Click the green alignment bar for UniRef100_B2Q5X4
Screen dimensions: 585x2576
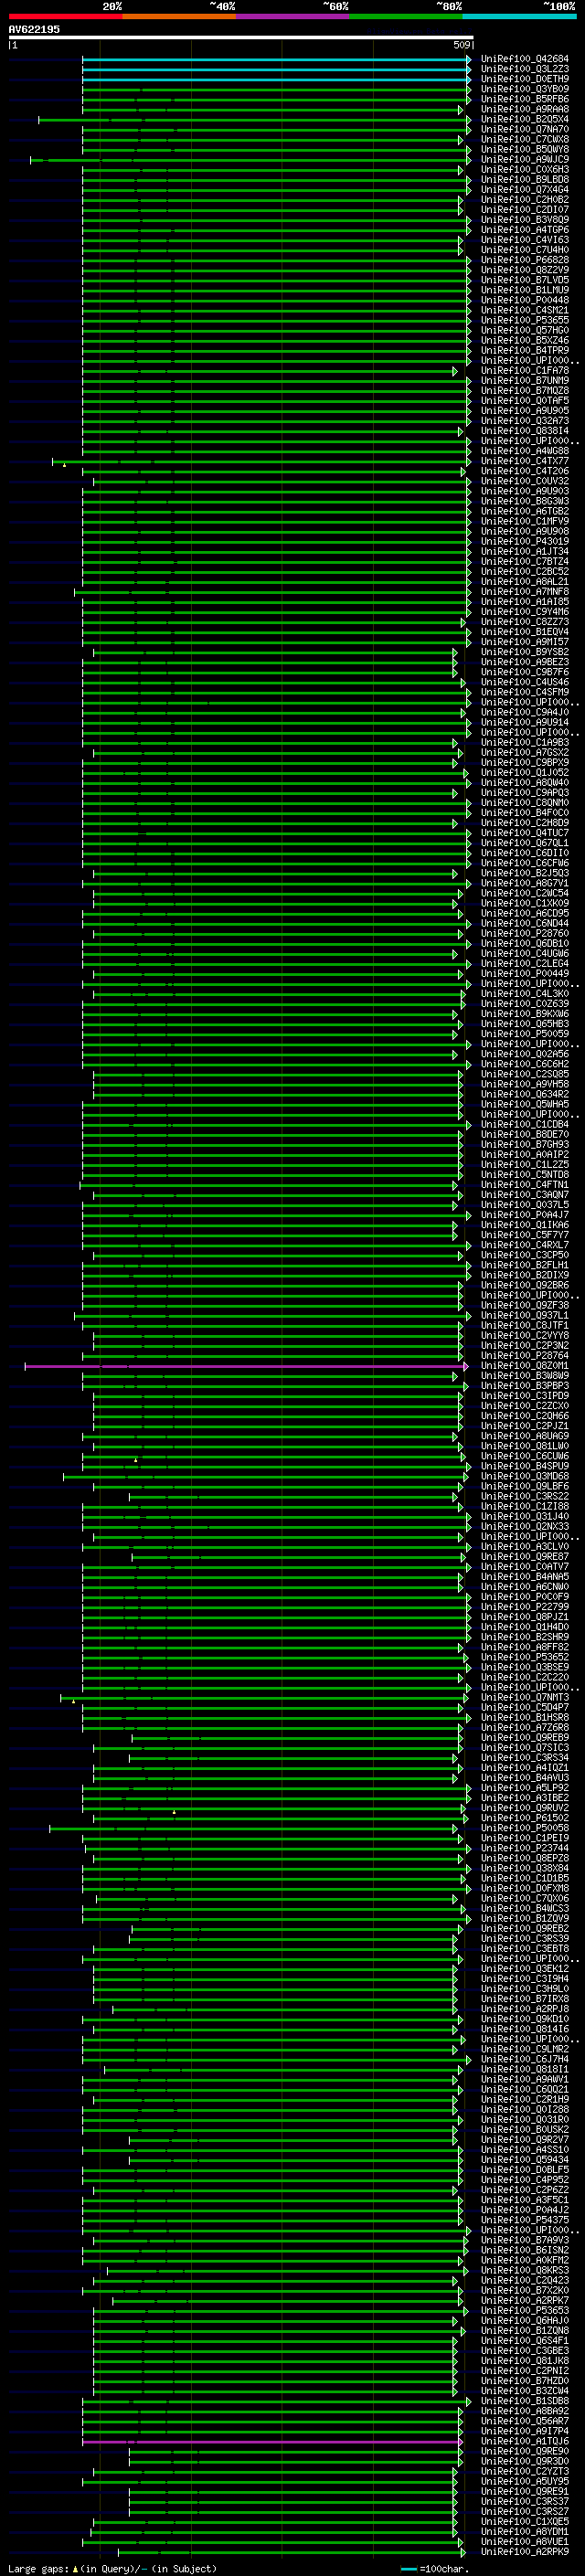point(254,120)
